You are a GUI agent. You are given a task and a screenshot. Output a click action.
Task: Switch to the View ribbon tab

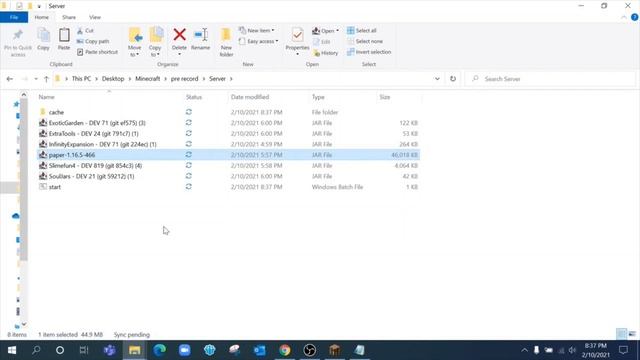(95, 17)
